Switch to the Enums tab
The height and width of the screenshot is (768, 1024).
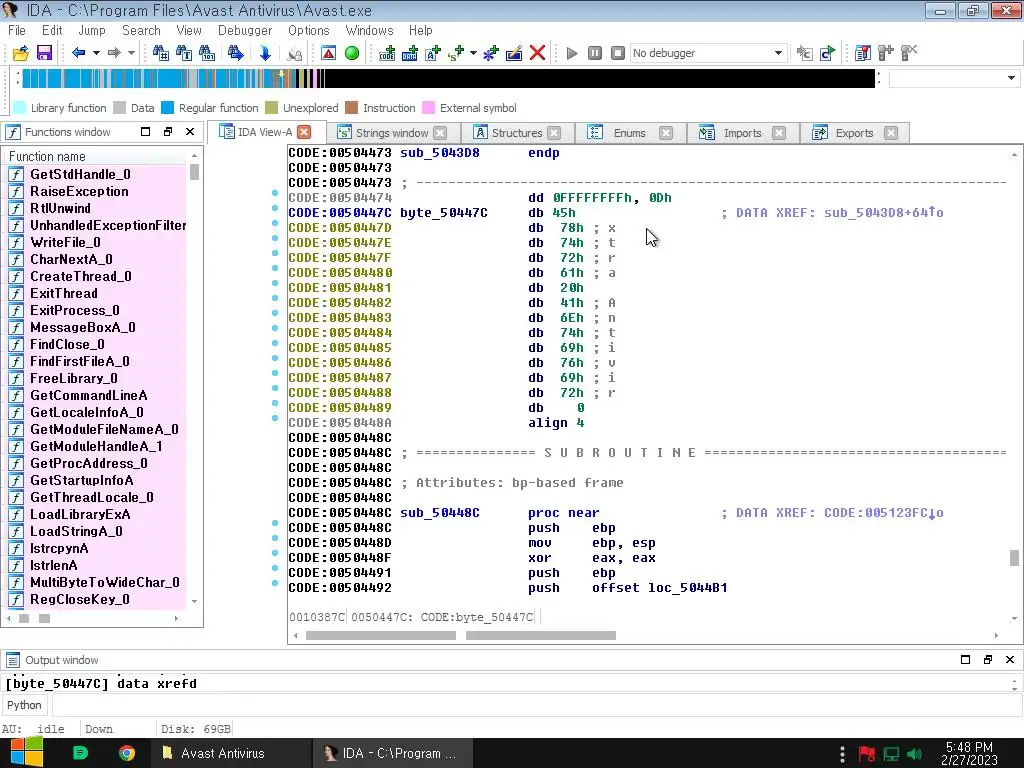tap(630, 133)
